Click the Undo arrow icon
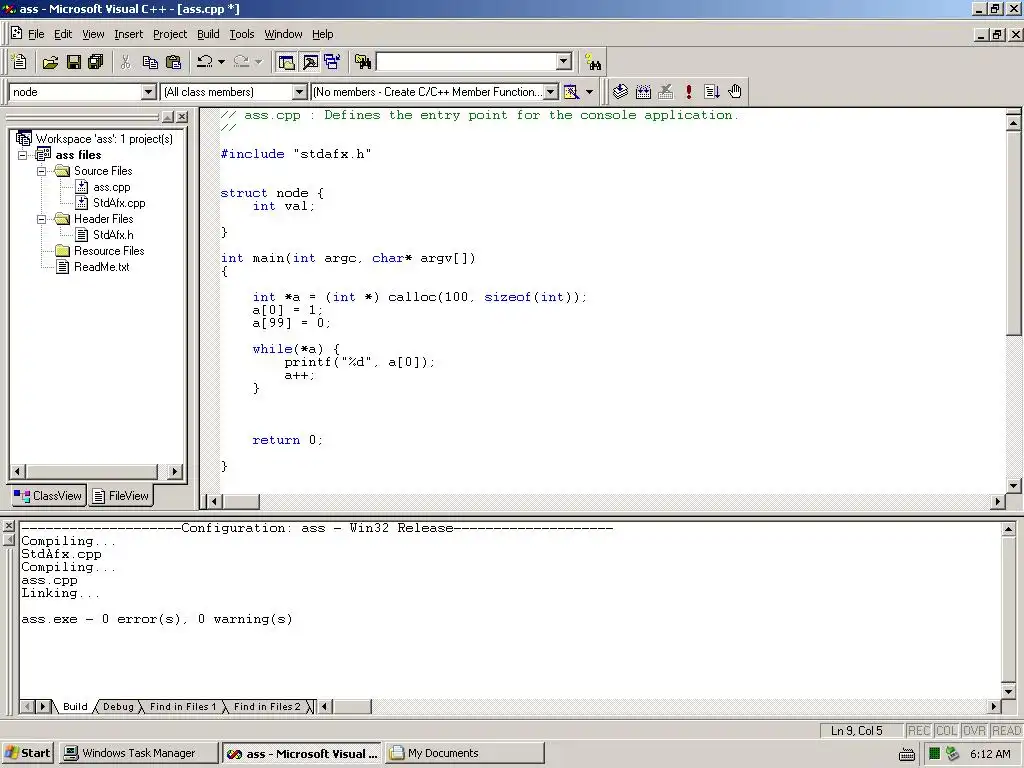1024x768 pixels. (204, 62)
